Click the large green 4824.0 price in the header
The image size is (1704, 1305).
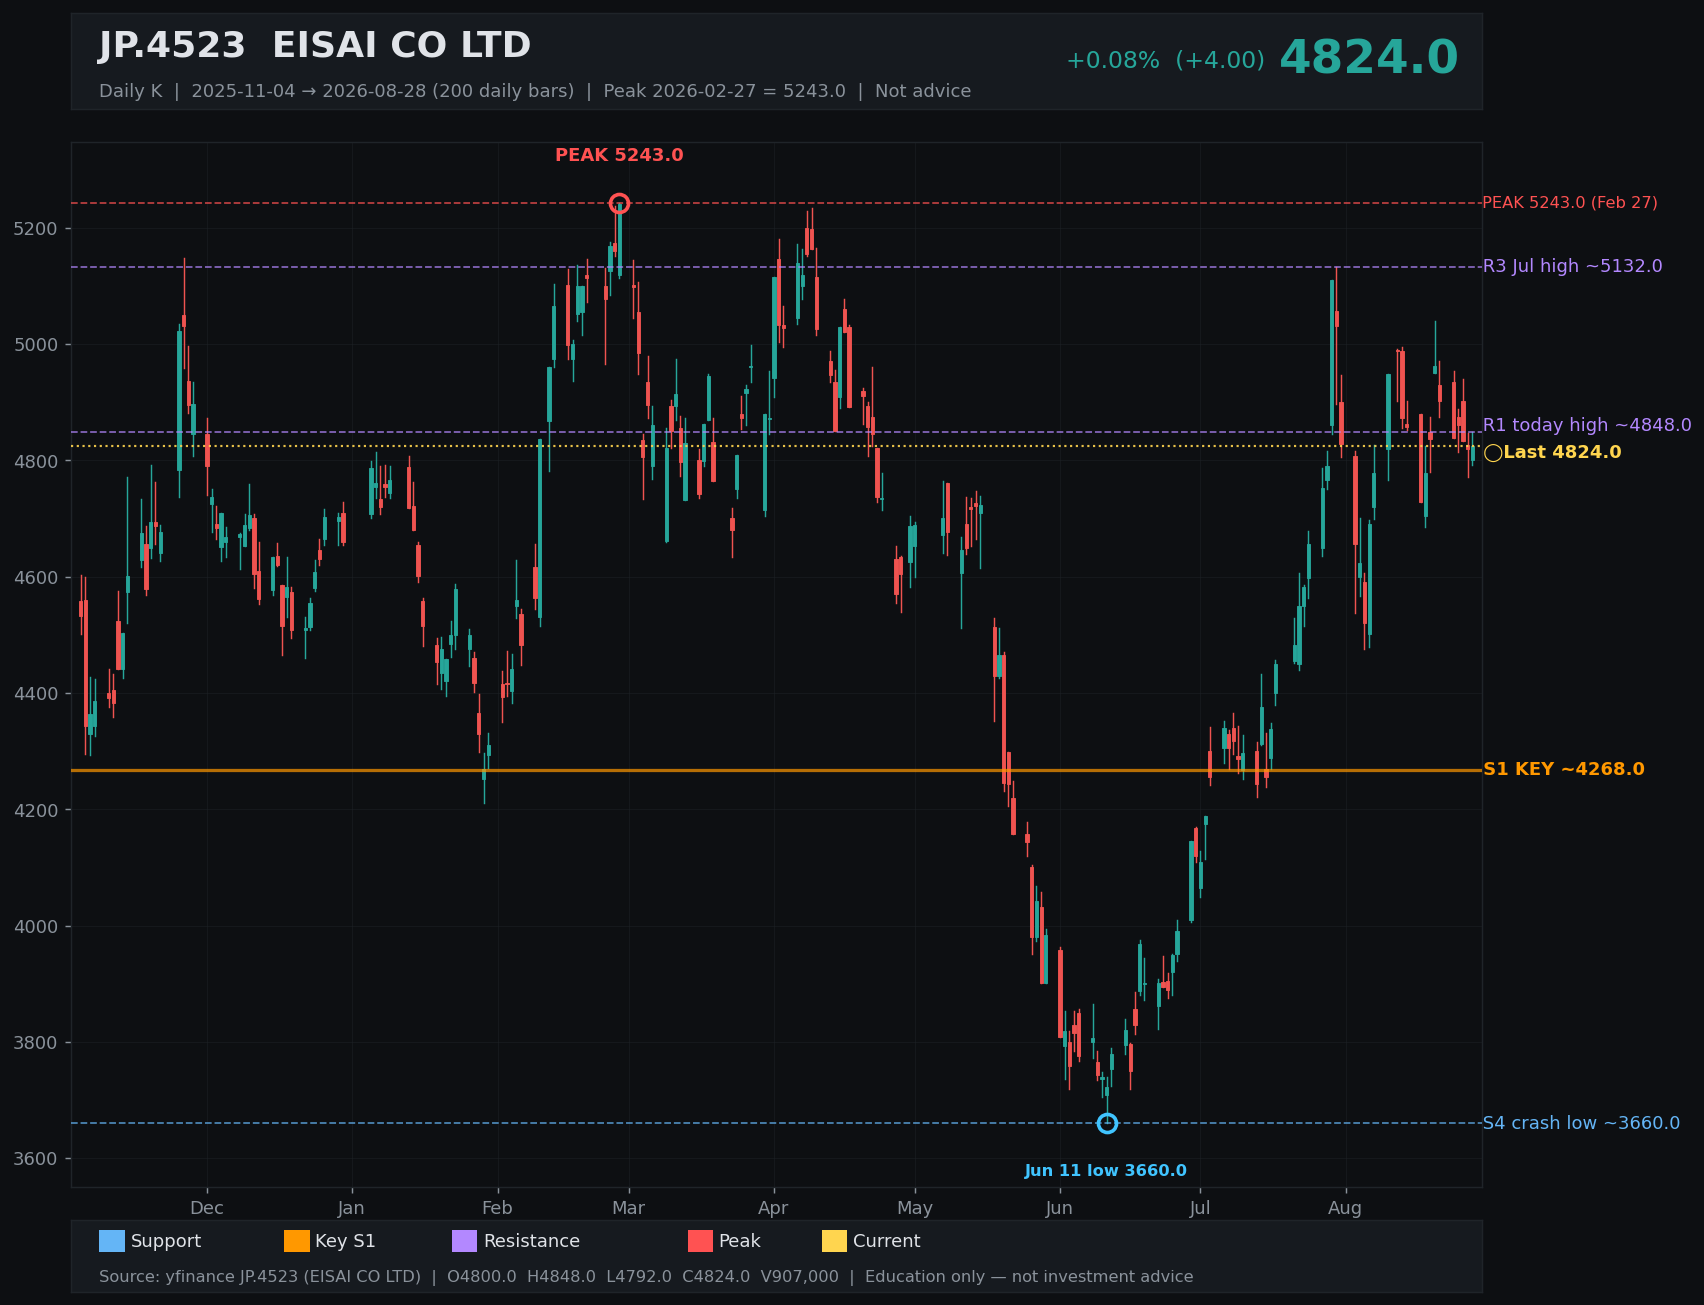pyautogui.click(x=1369, y=58)
